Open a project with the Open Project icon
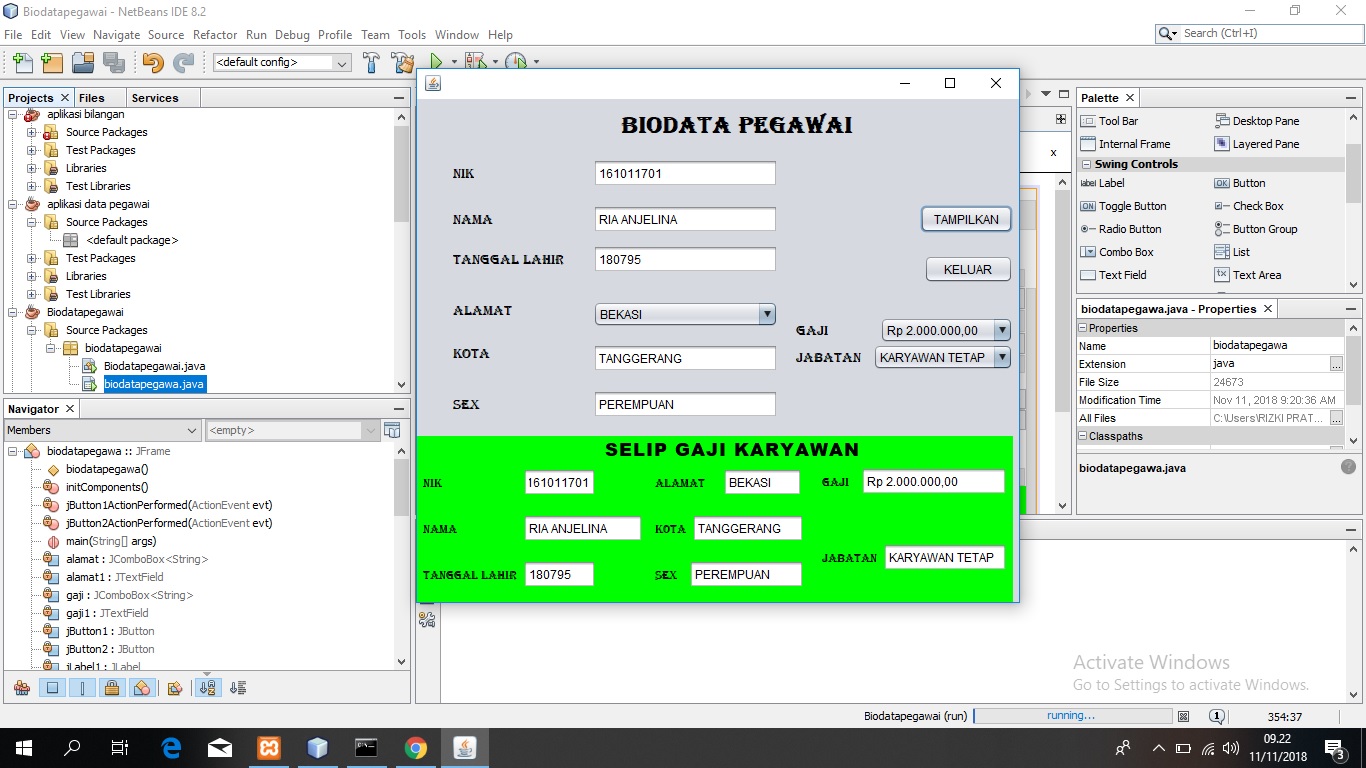The width and height of the screenshot is (1366, 768). [x=84, y=62]
